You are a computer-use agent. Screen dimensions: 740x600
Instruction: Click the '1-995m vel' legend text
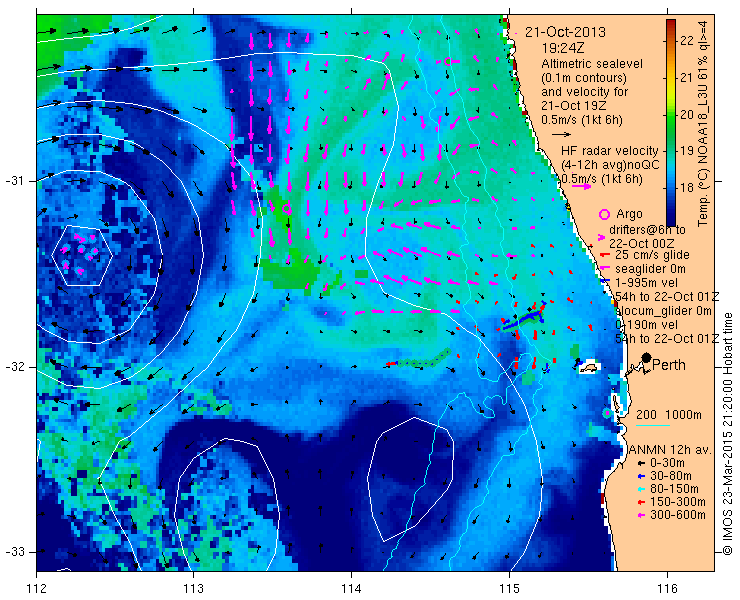(647, 283)
